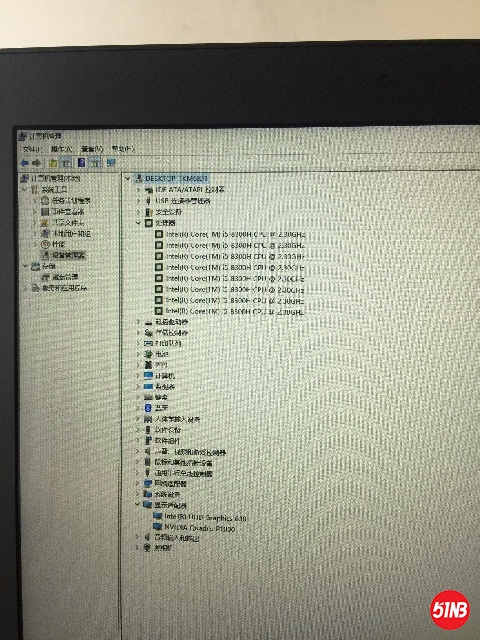Viewport: 480px width, 640px height.
Task: Click the 蓝牙 Bluetooth icon
Action: [149, 408]
